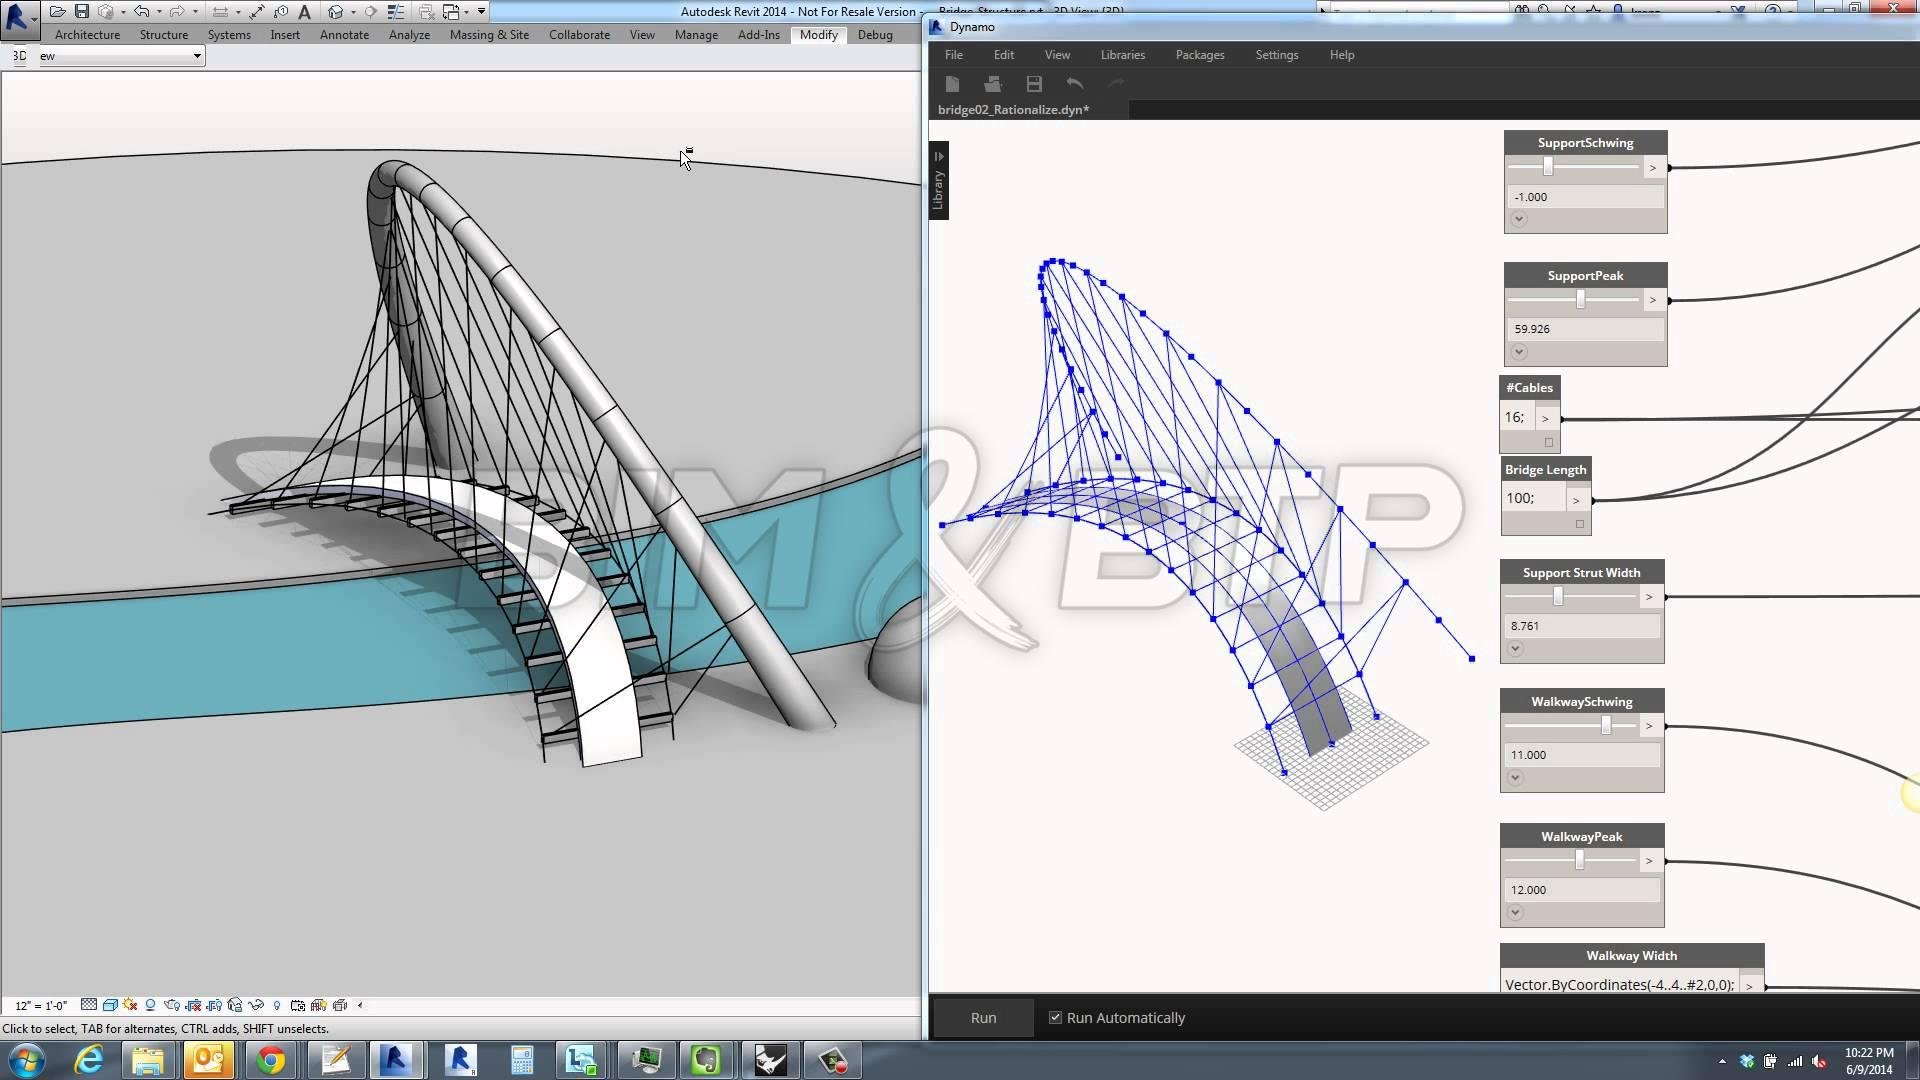
Task: Select the Measure Between Two References tool
Action: [220, 12]
